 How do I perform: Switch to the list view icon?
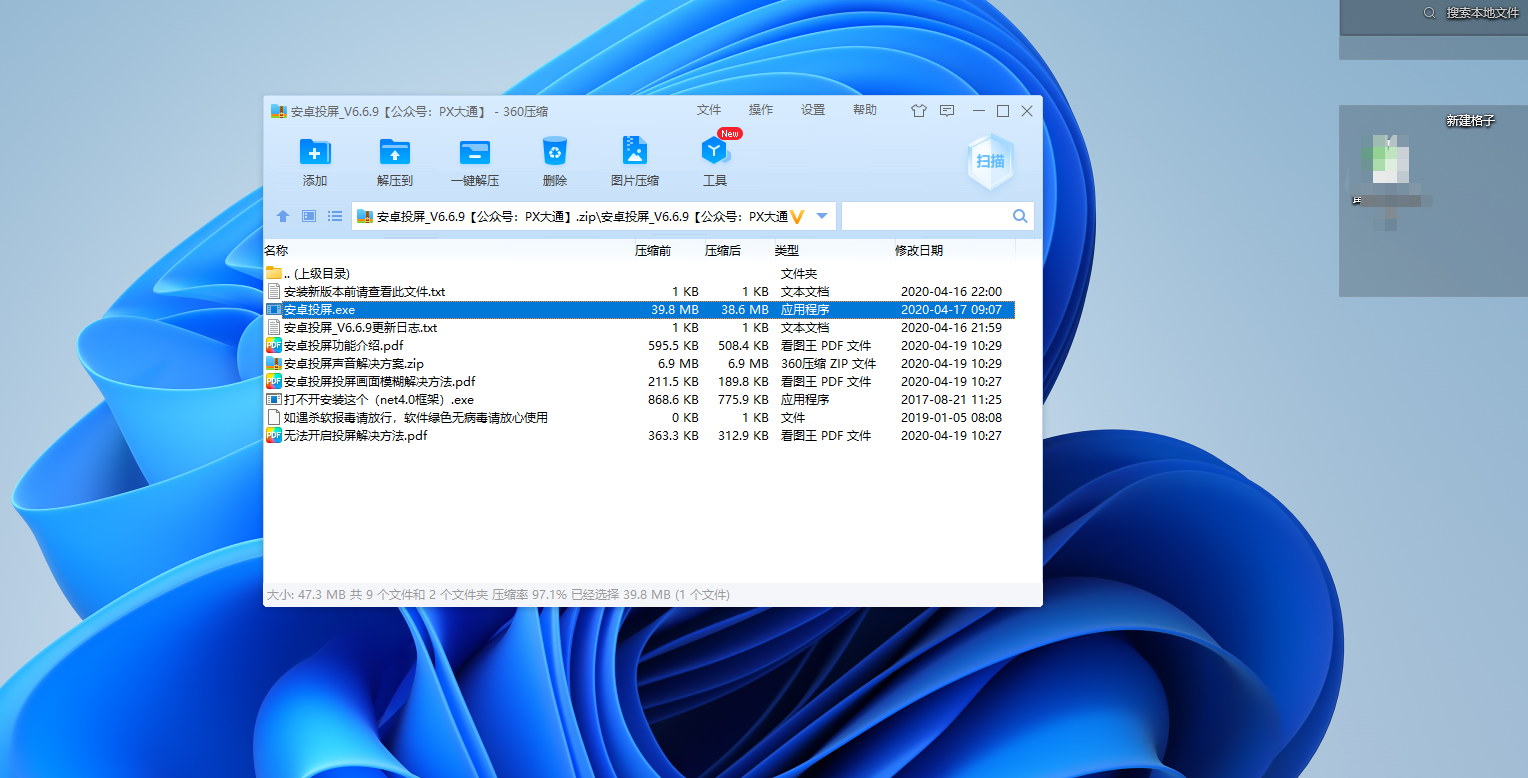tap(335, 216)
